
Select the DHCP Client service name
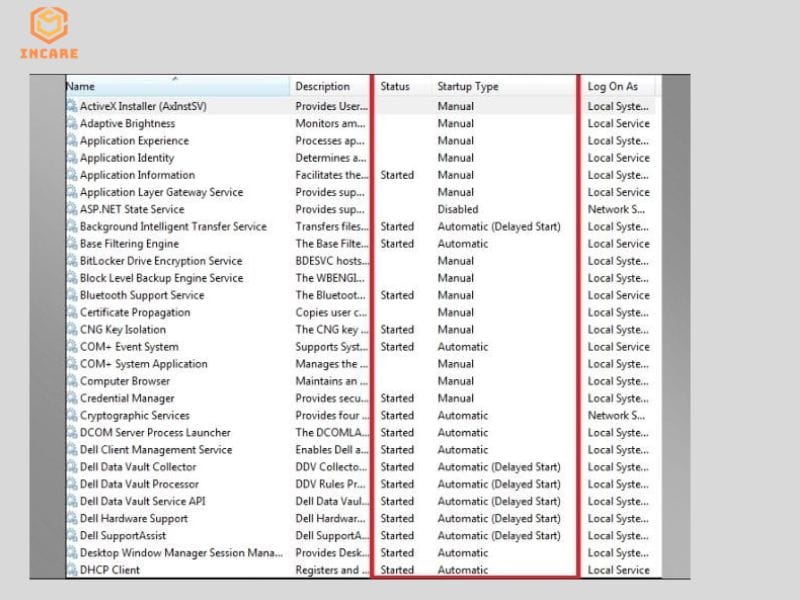pos(109,570)
